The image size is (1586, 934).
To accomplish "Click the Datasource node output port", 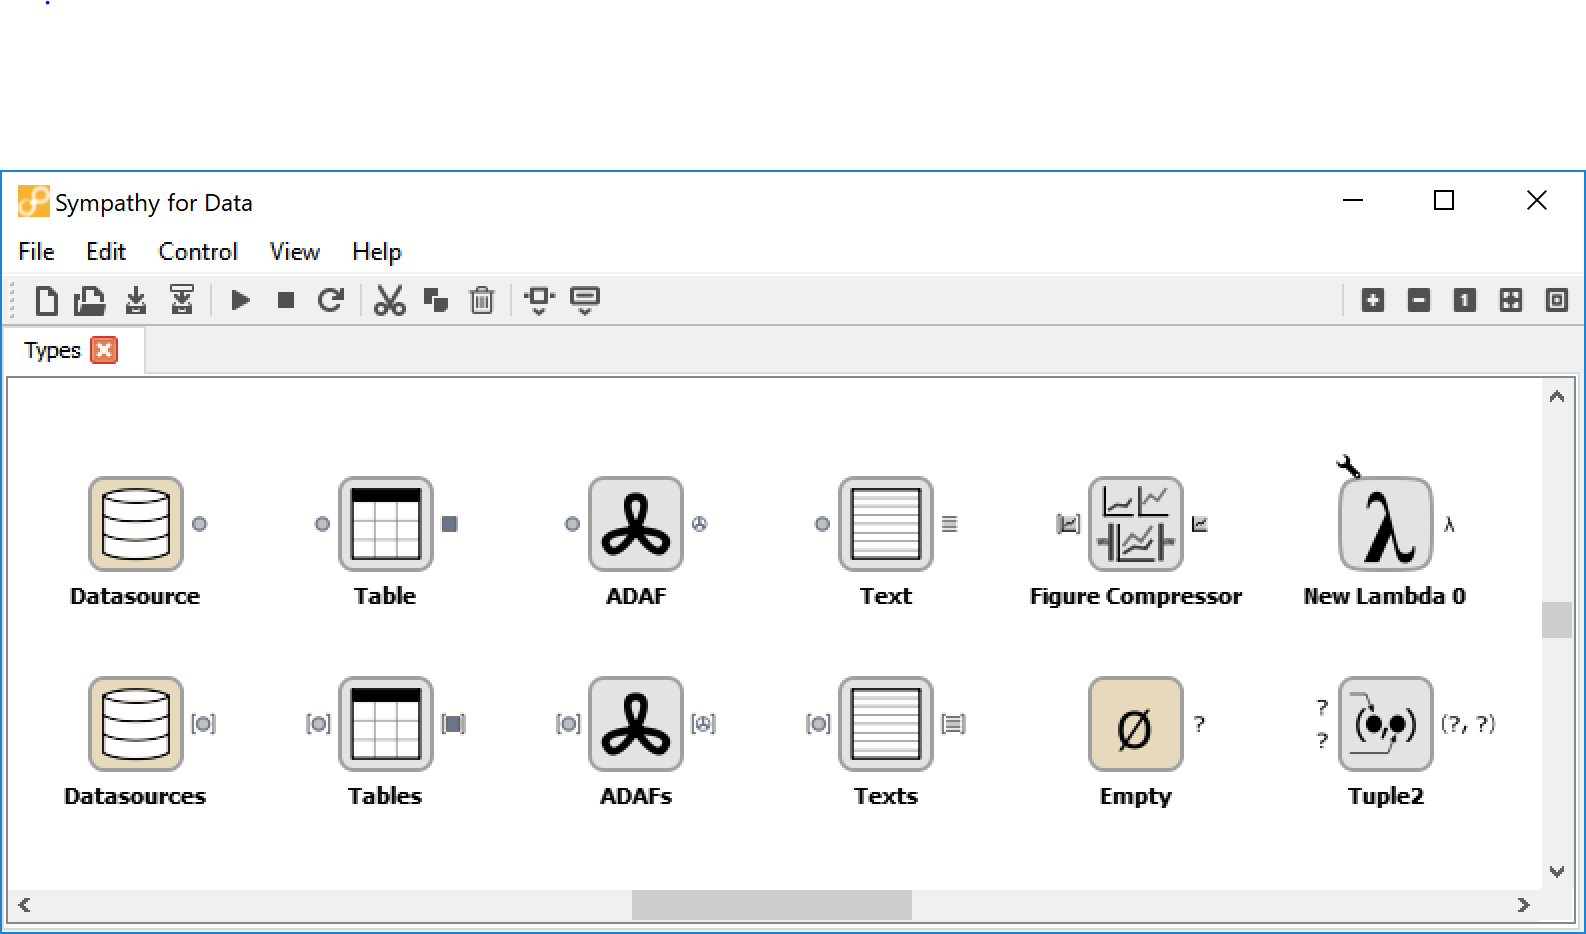I will click(200, 524).
